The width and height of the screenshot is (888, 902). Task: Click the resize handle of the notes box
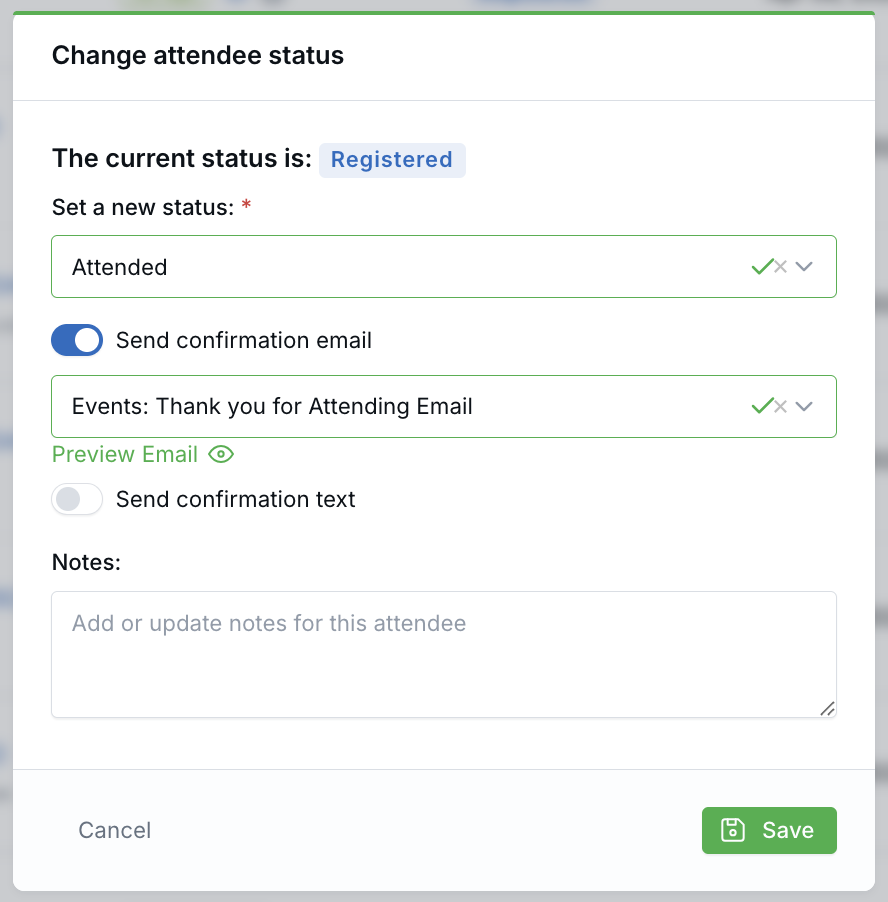[828, 709]
